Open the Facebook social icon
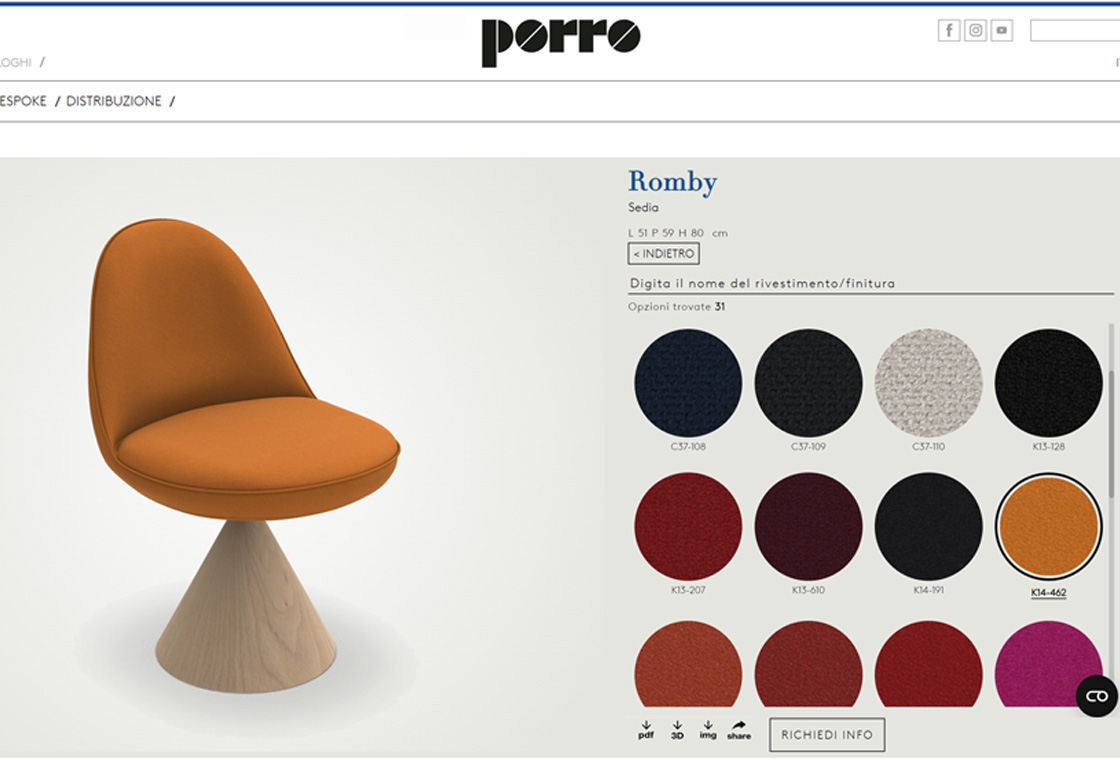 (949, 30)
